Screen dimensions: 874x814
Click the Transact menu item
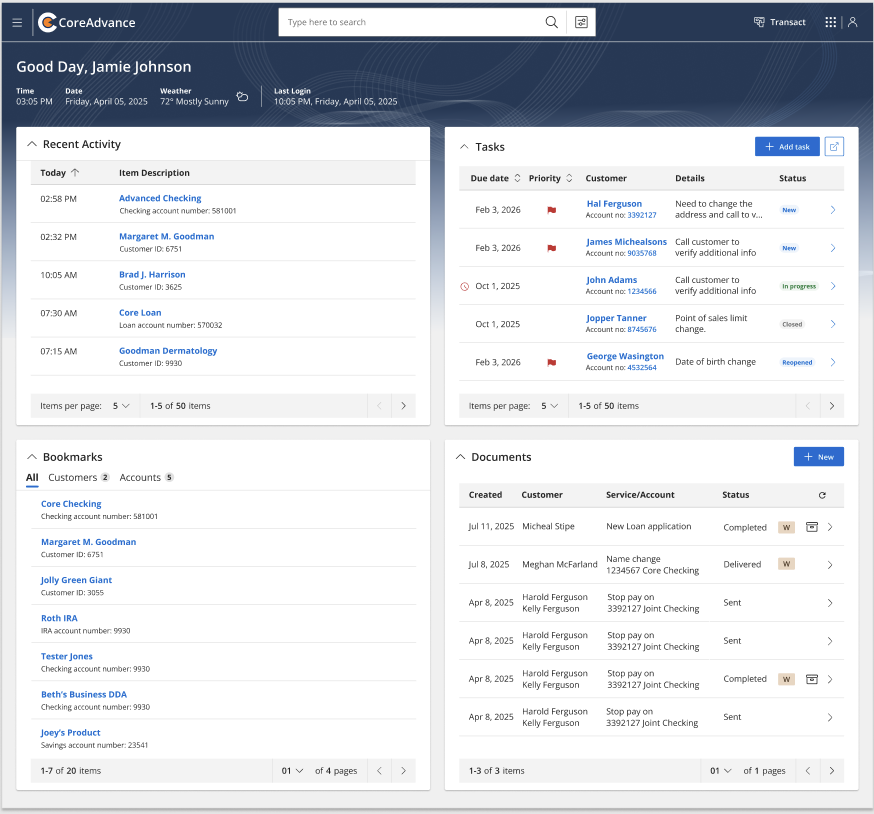780,22
